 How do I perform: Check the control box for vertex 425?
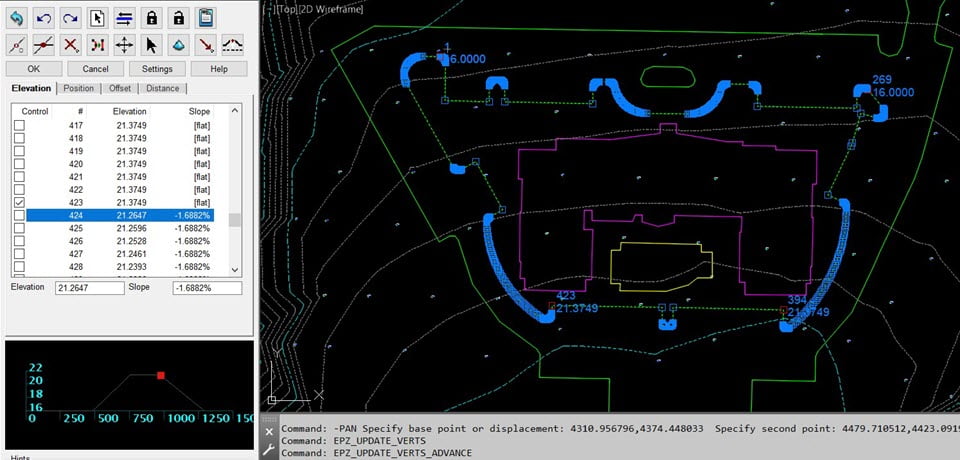tap(20, 228)
